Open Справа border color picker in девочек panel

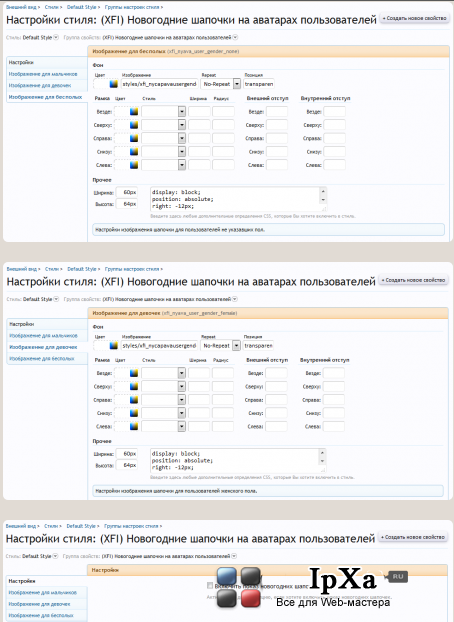point(134,399)
